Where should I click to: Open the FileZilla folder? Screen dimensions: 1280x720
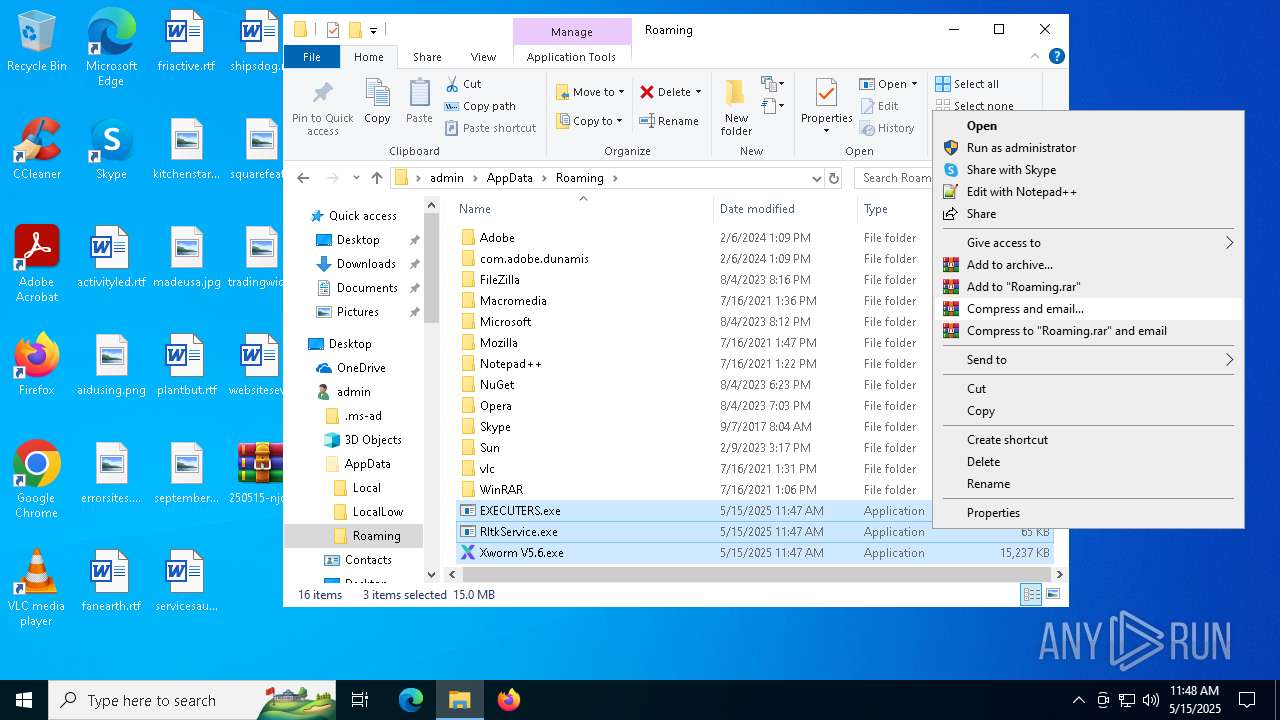pyautogui.click(x=499, y=280)
